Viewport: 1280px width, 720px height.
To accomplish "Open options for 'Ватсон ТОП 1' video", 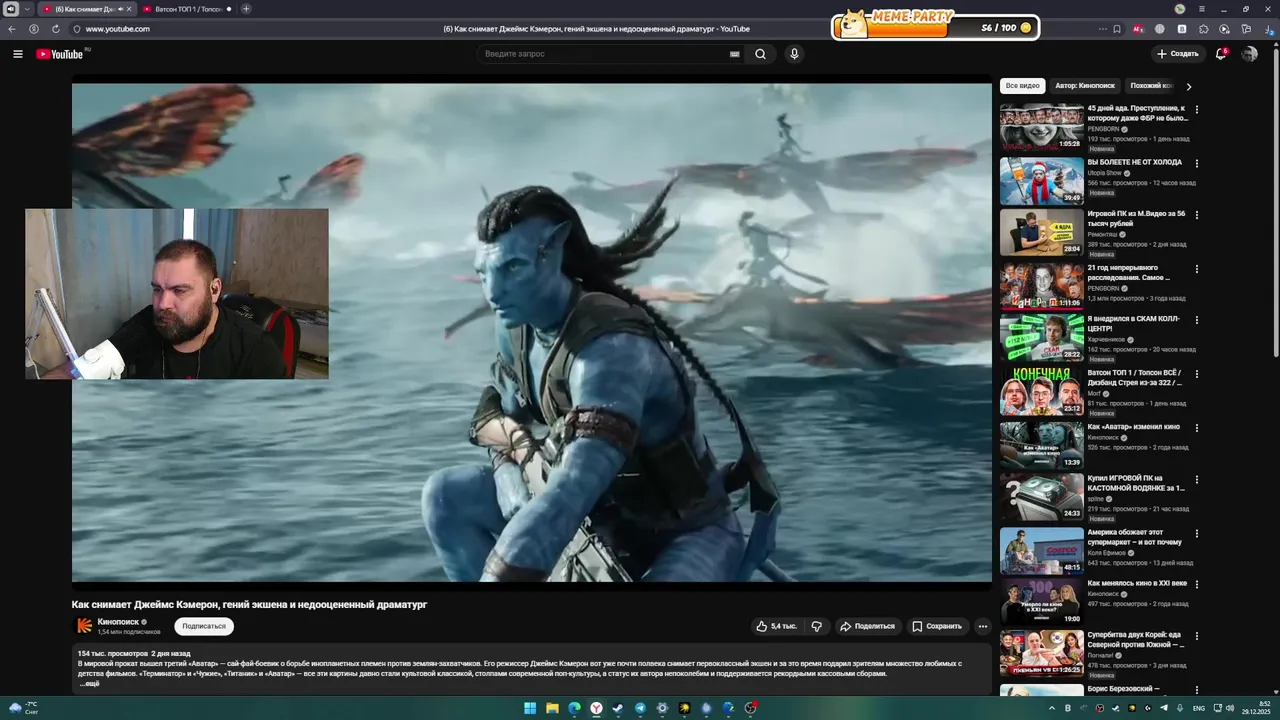I will (1197, 374).
